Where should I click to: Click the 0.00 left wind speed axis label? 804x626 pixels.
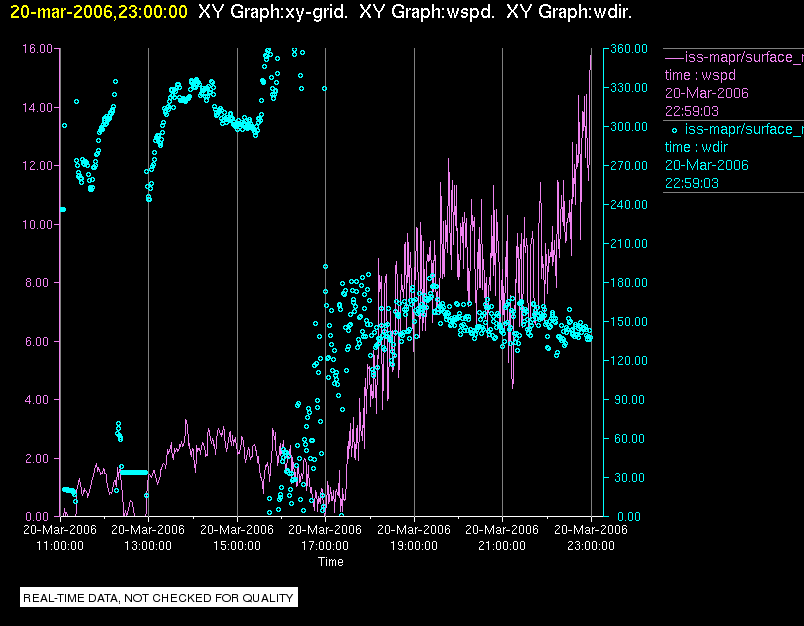pos(39,516)
